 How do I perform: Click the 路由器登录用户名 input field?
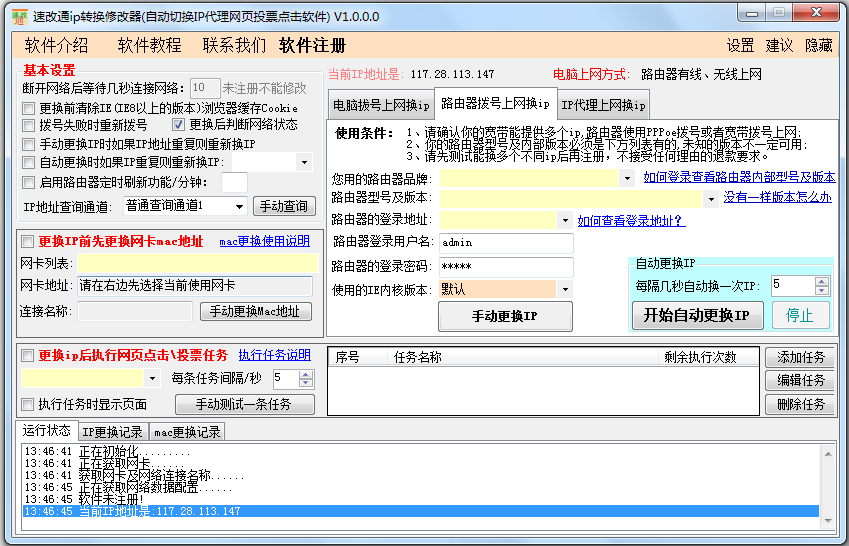[505, 243]
